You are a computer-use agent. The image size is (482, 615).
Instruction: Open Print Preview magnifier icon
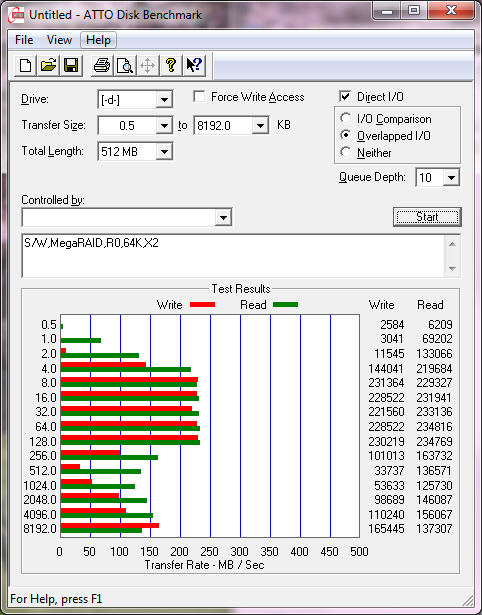pos(125,65)
